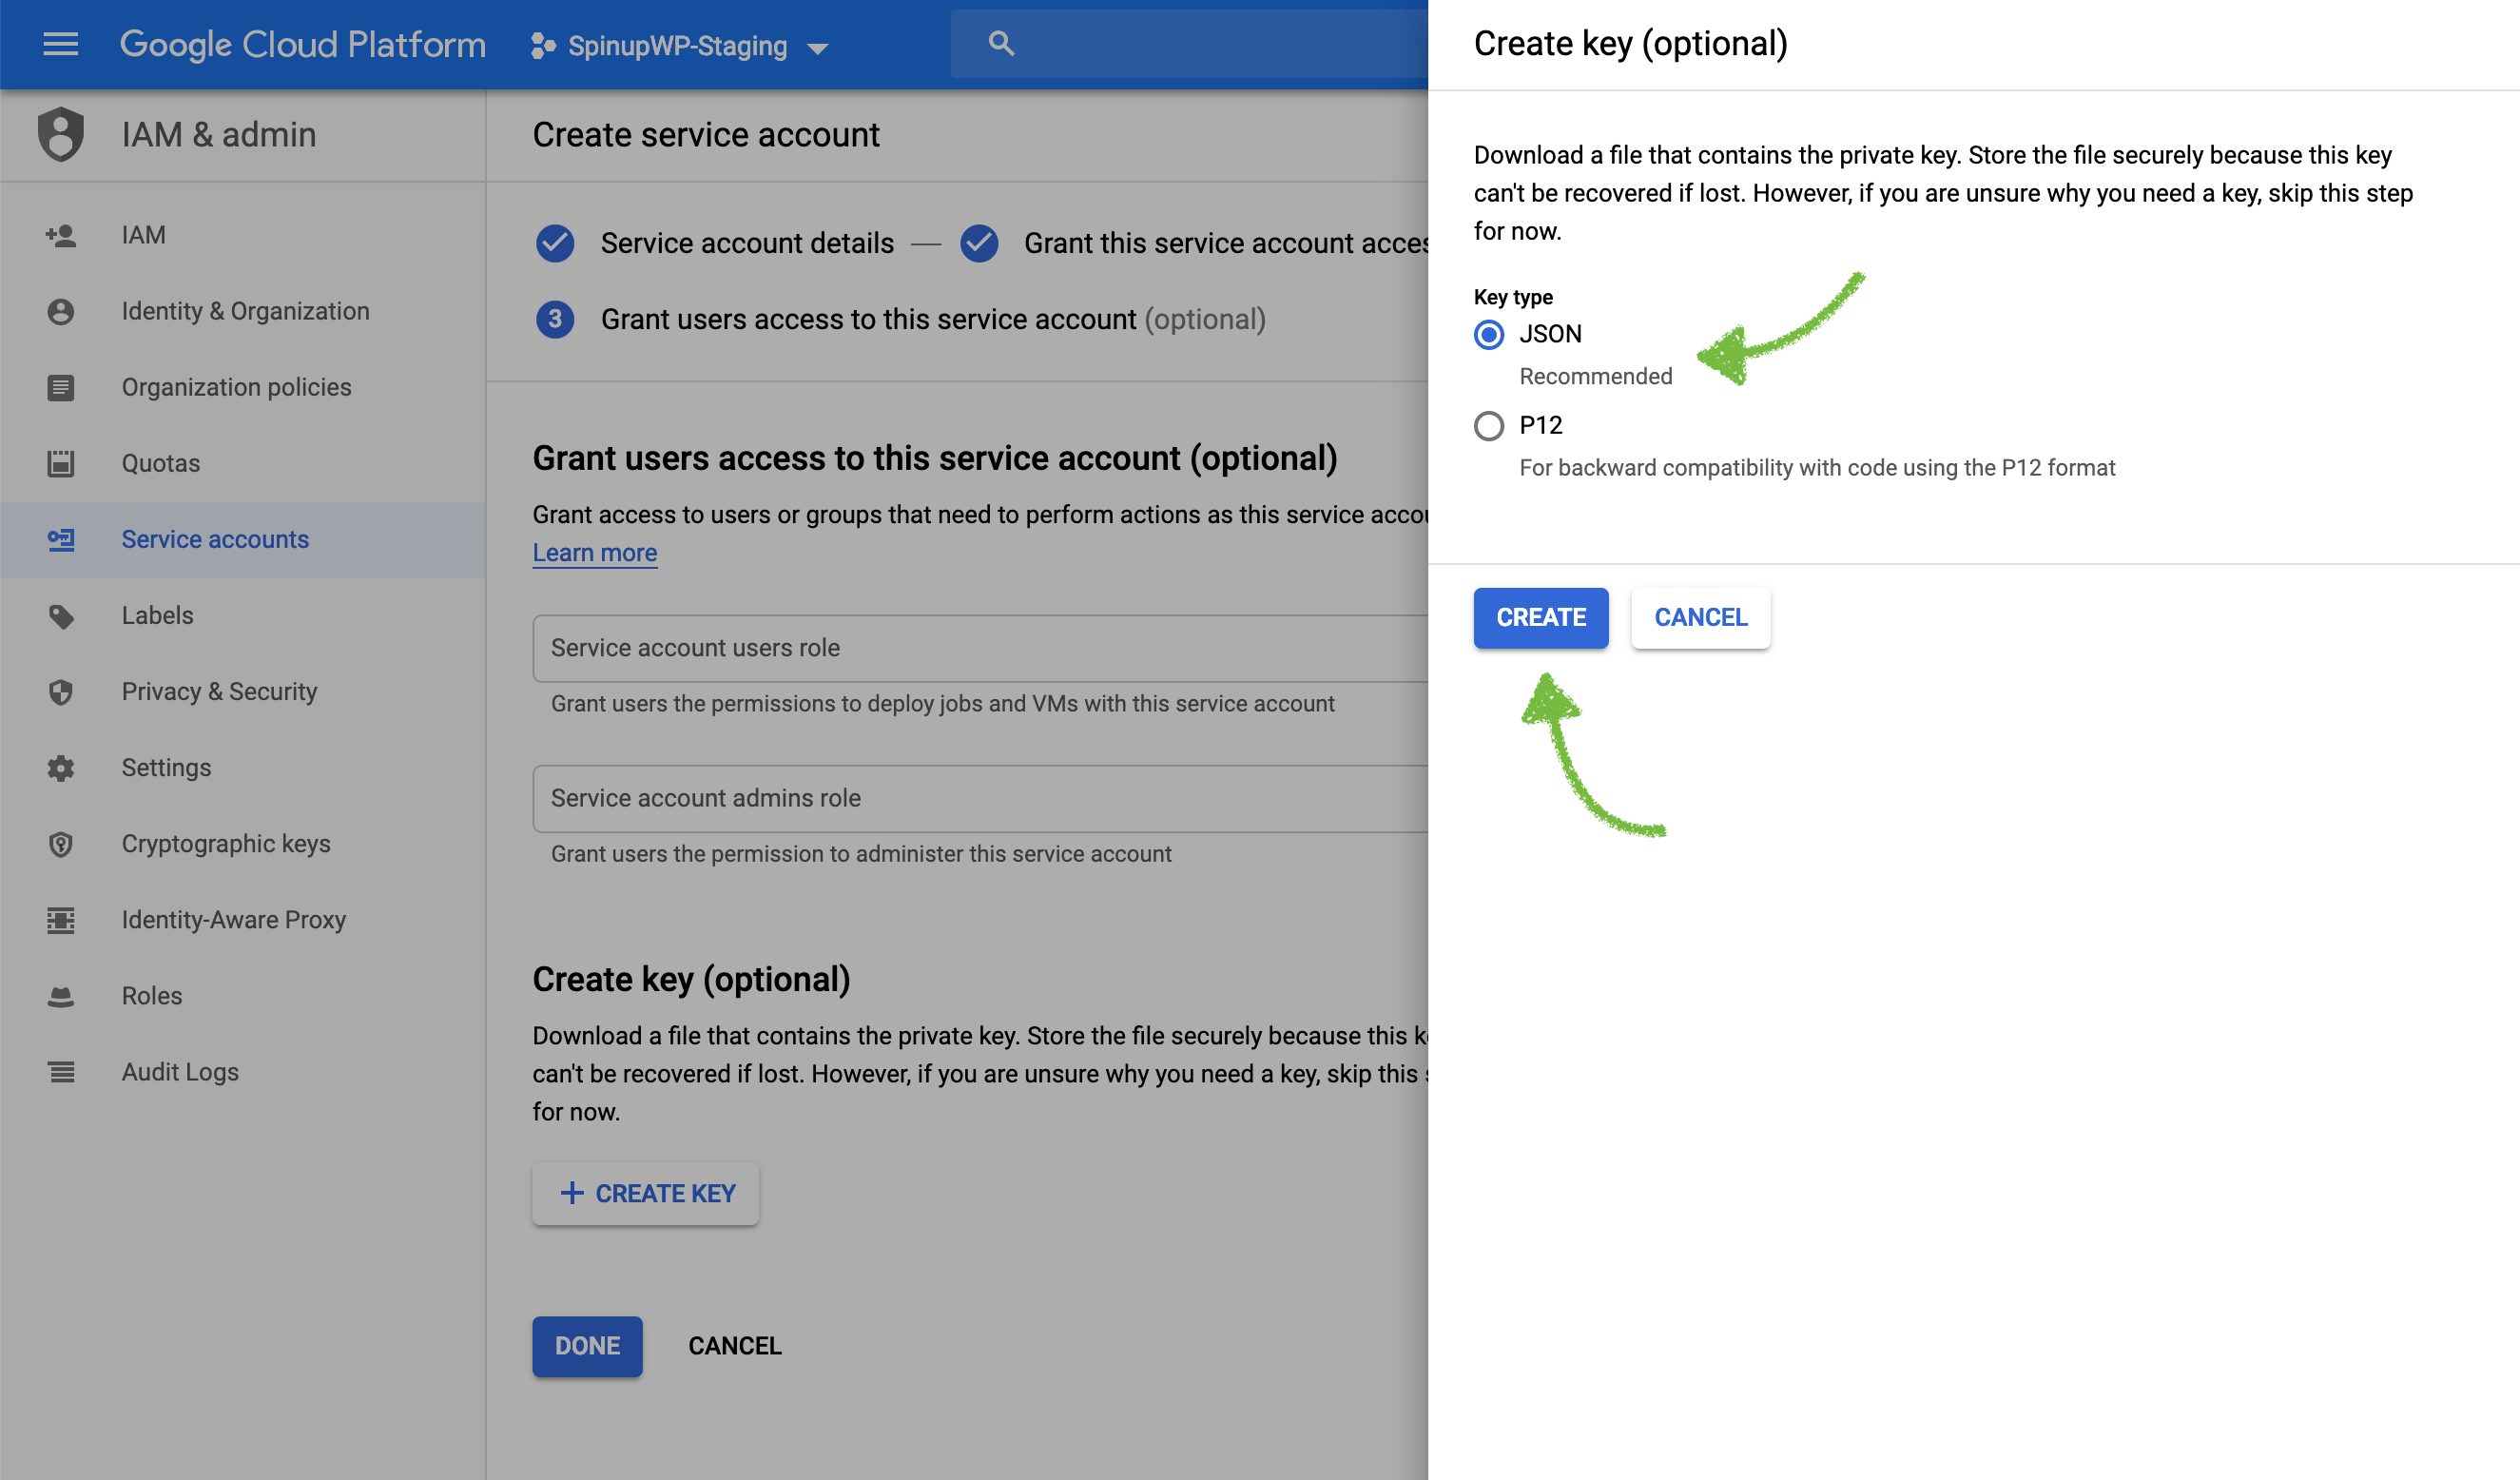Click the Roles icon in sidebar
This screenshot has height=1480, width=2520.
click(x=62, y=996)
